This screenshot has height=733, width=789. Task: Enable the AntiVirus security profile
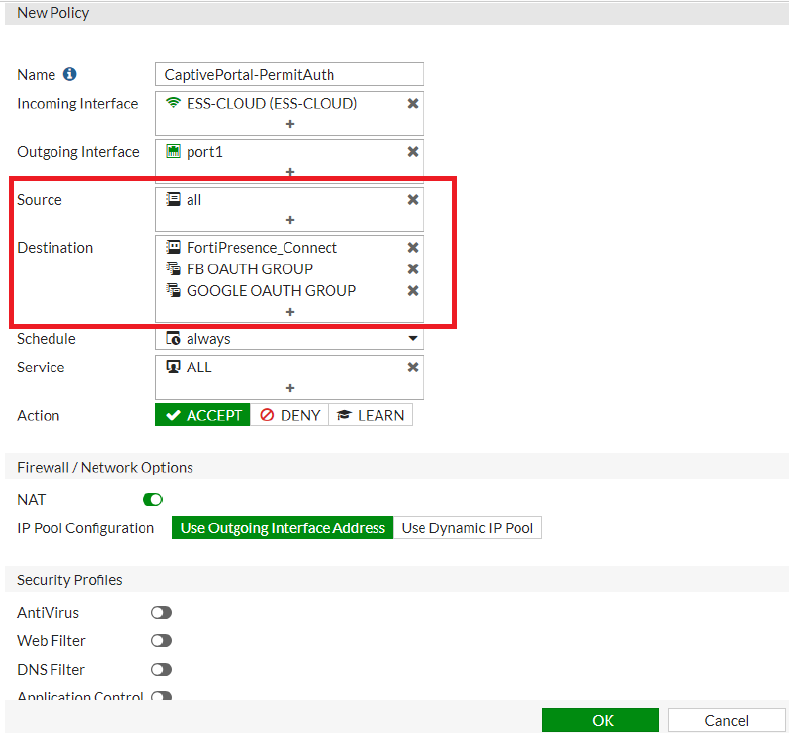161,613
